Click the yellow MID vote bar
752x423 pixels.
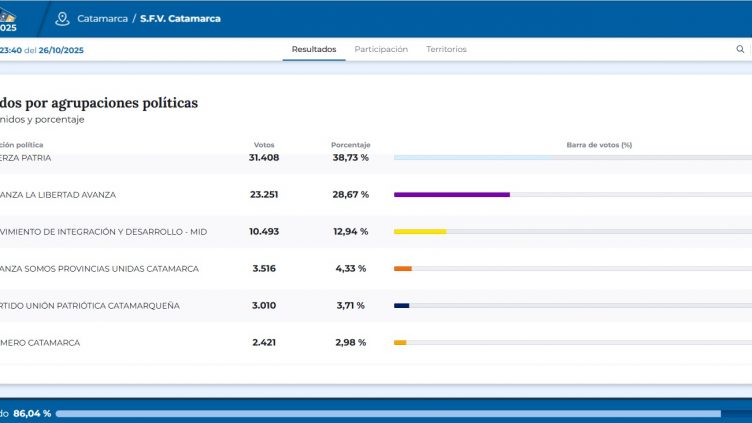tap(420, 232)
